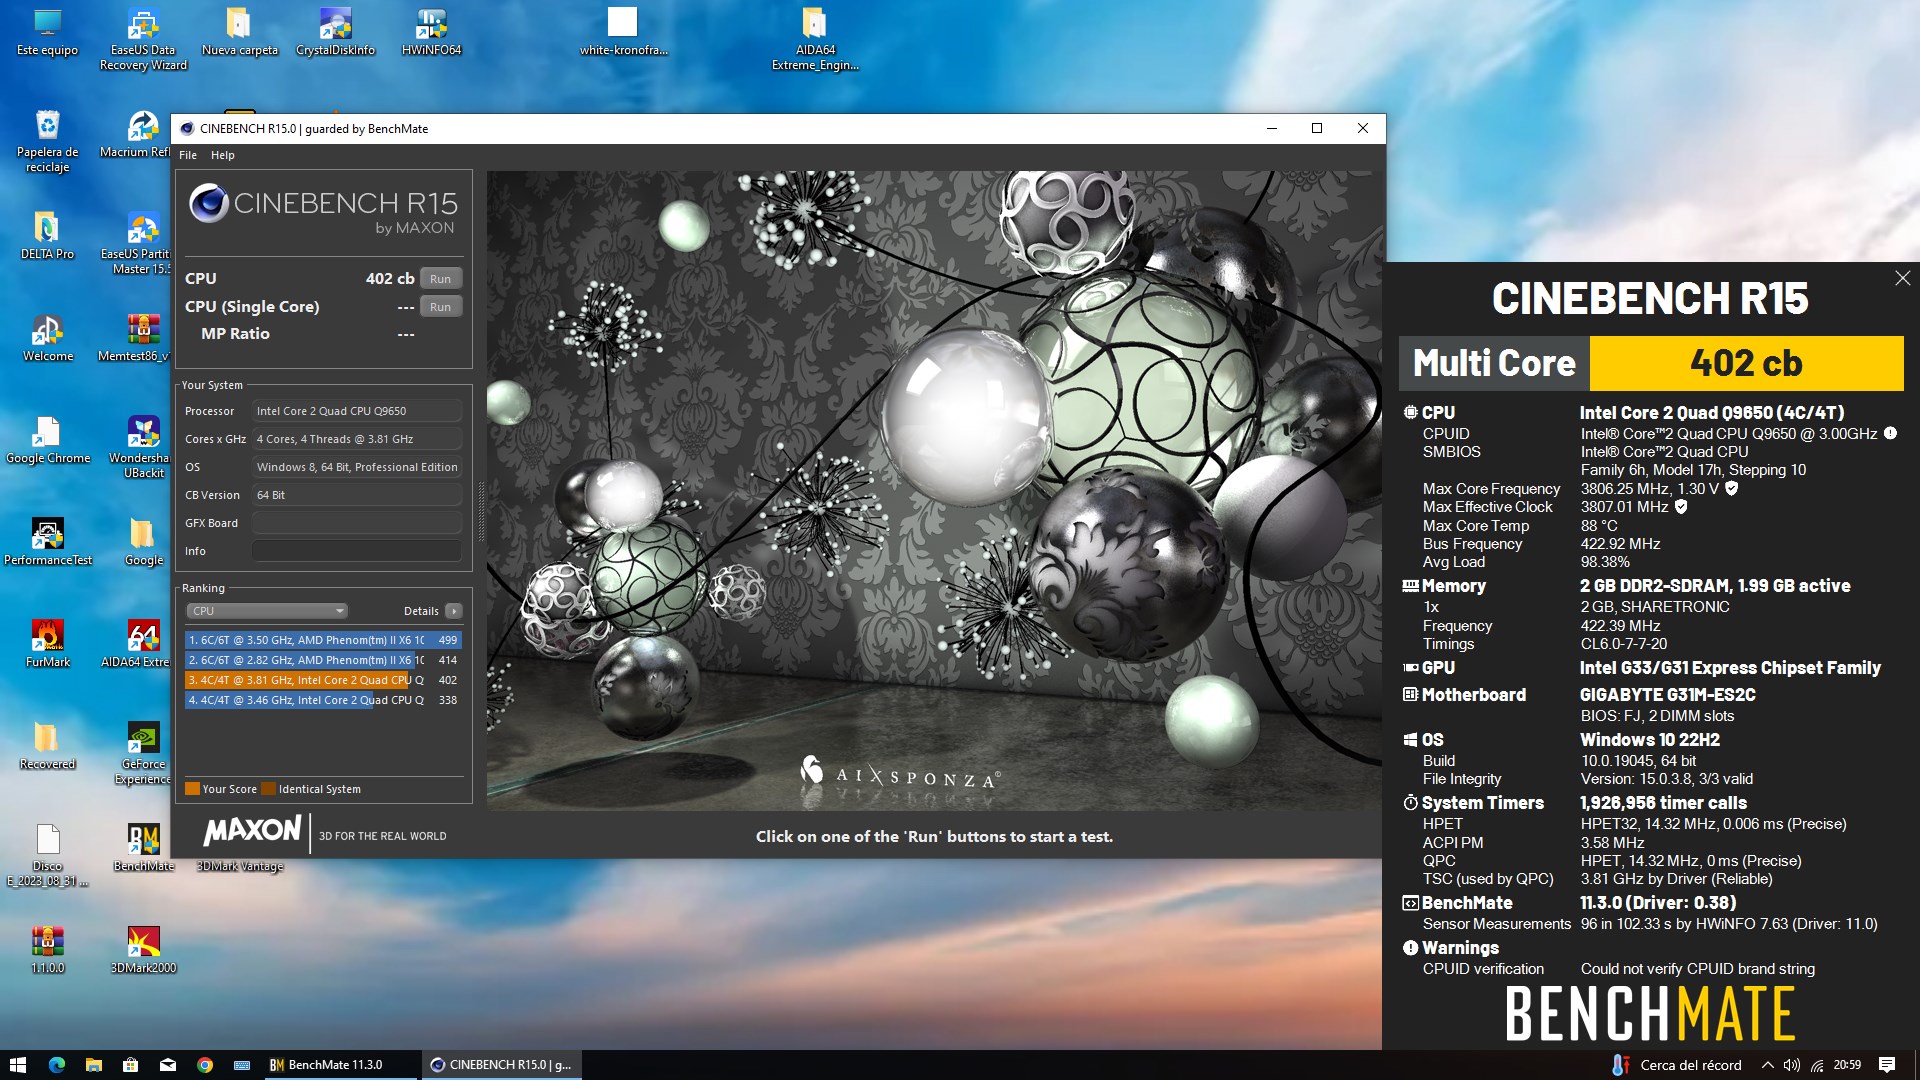Screen dimensions: 1920x1080
Task: Click the ranking Details arrow button
Action: pyautogui.click(x=454, y=611)
